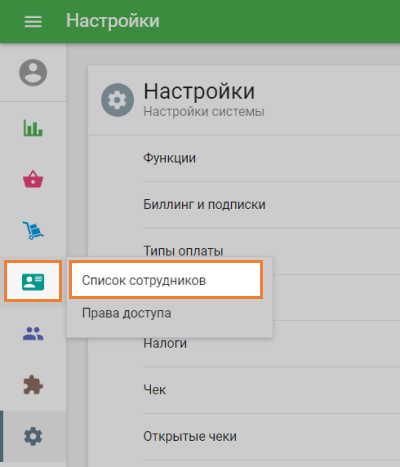Open Типы оплаты settings
This screenshot has width=400, height=467.
pos(183,251)
